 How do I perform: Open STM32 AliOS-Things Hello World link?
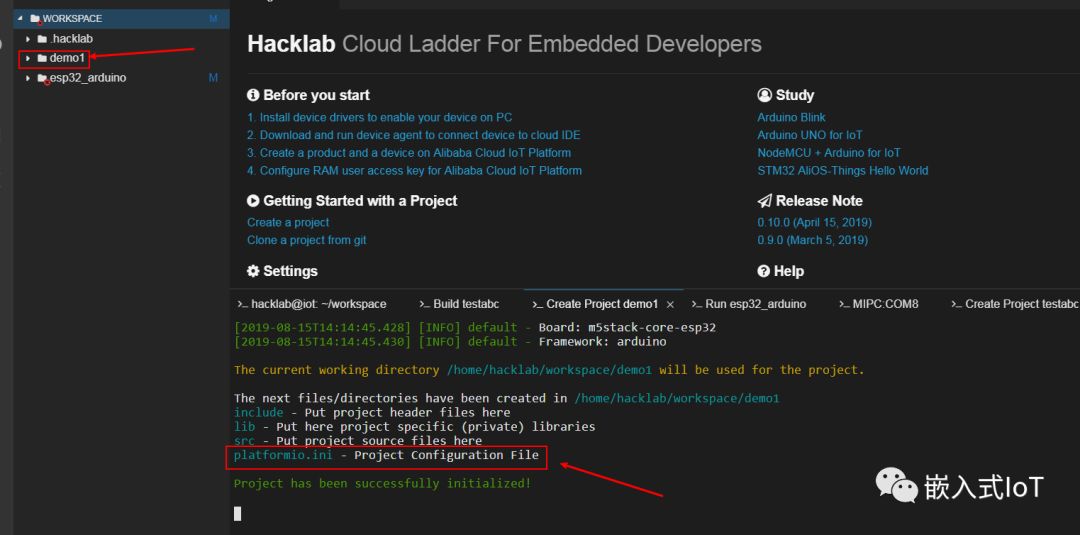click(842, 171)
